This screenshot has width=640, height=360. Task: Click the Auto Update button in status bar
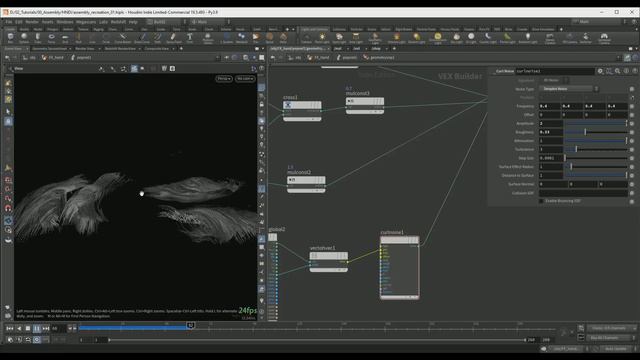click(x=616, y=349)
